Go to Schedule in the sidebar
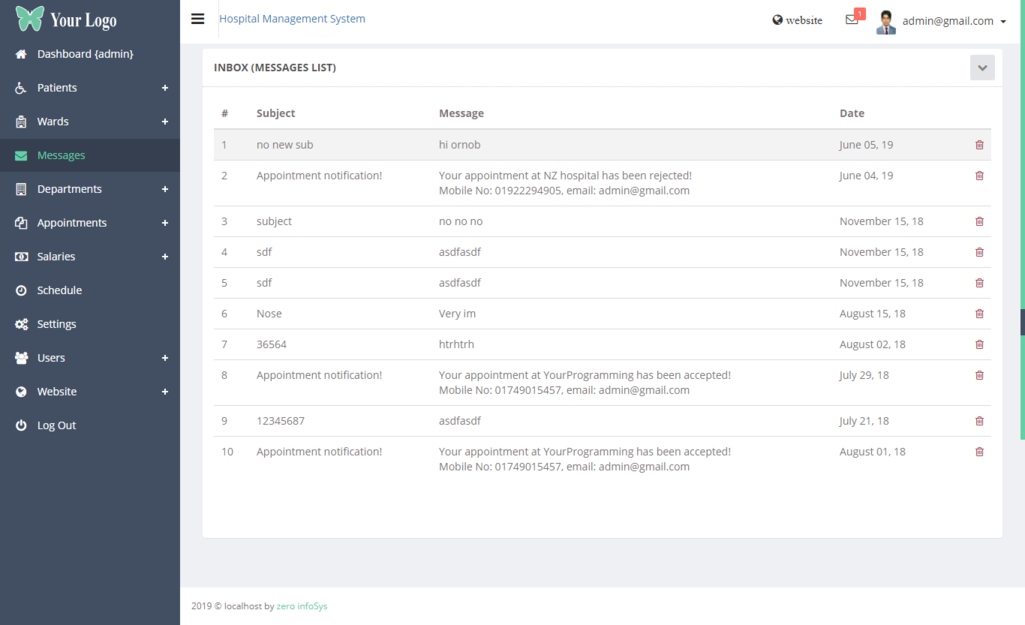The width and height of the screenshot is (1025, 625). pos(59,291)
